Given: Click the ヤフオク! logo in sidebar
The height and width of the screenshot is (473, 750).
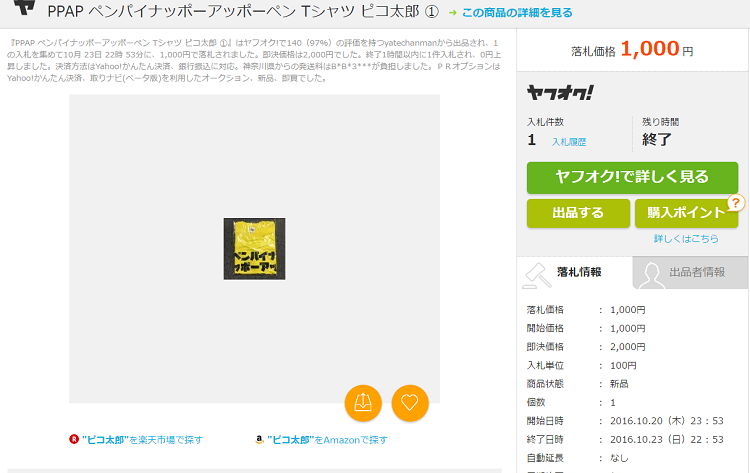Looking at the screenshot, I should pyautogui.click(x=560, y=93).
